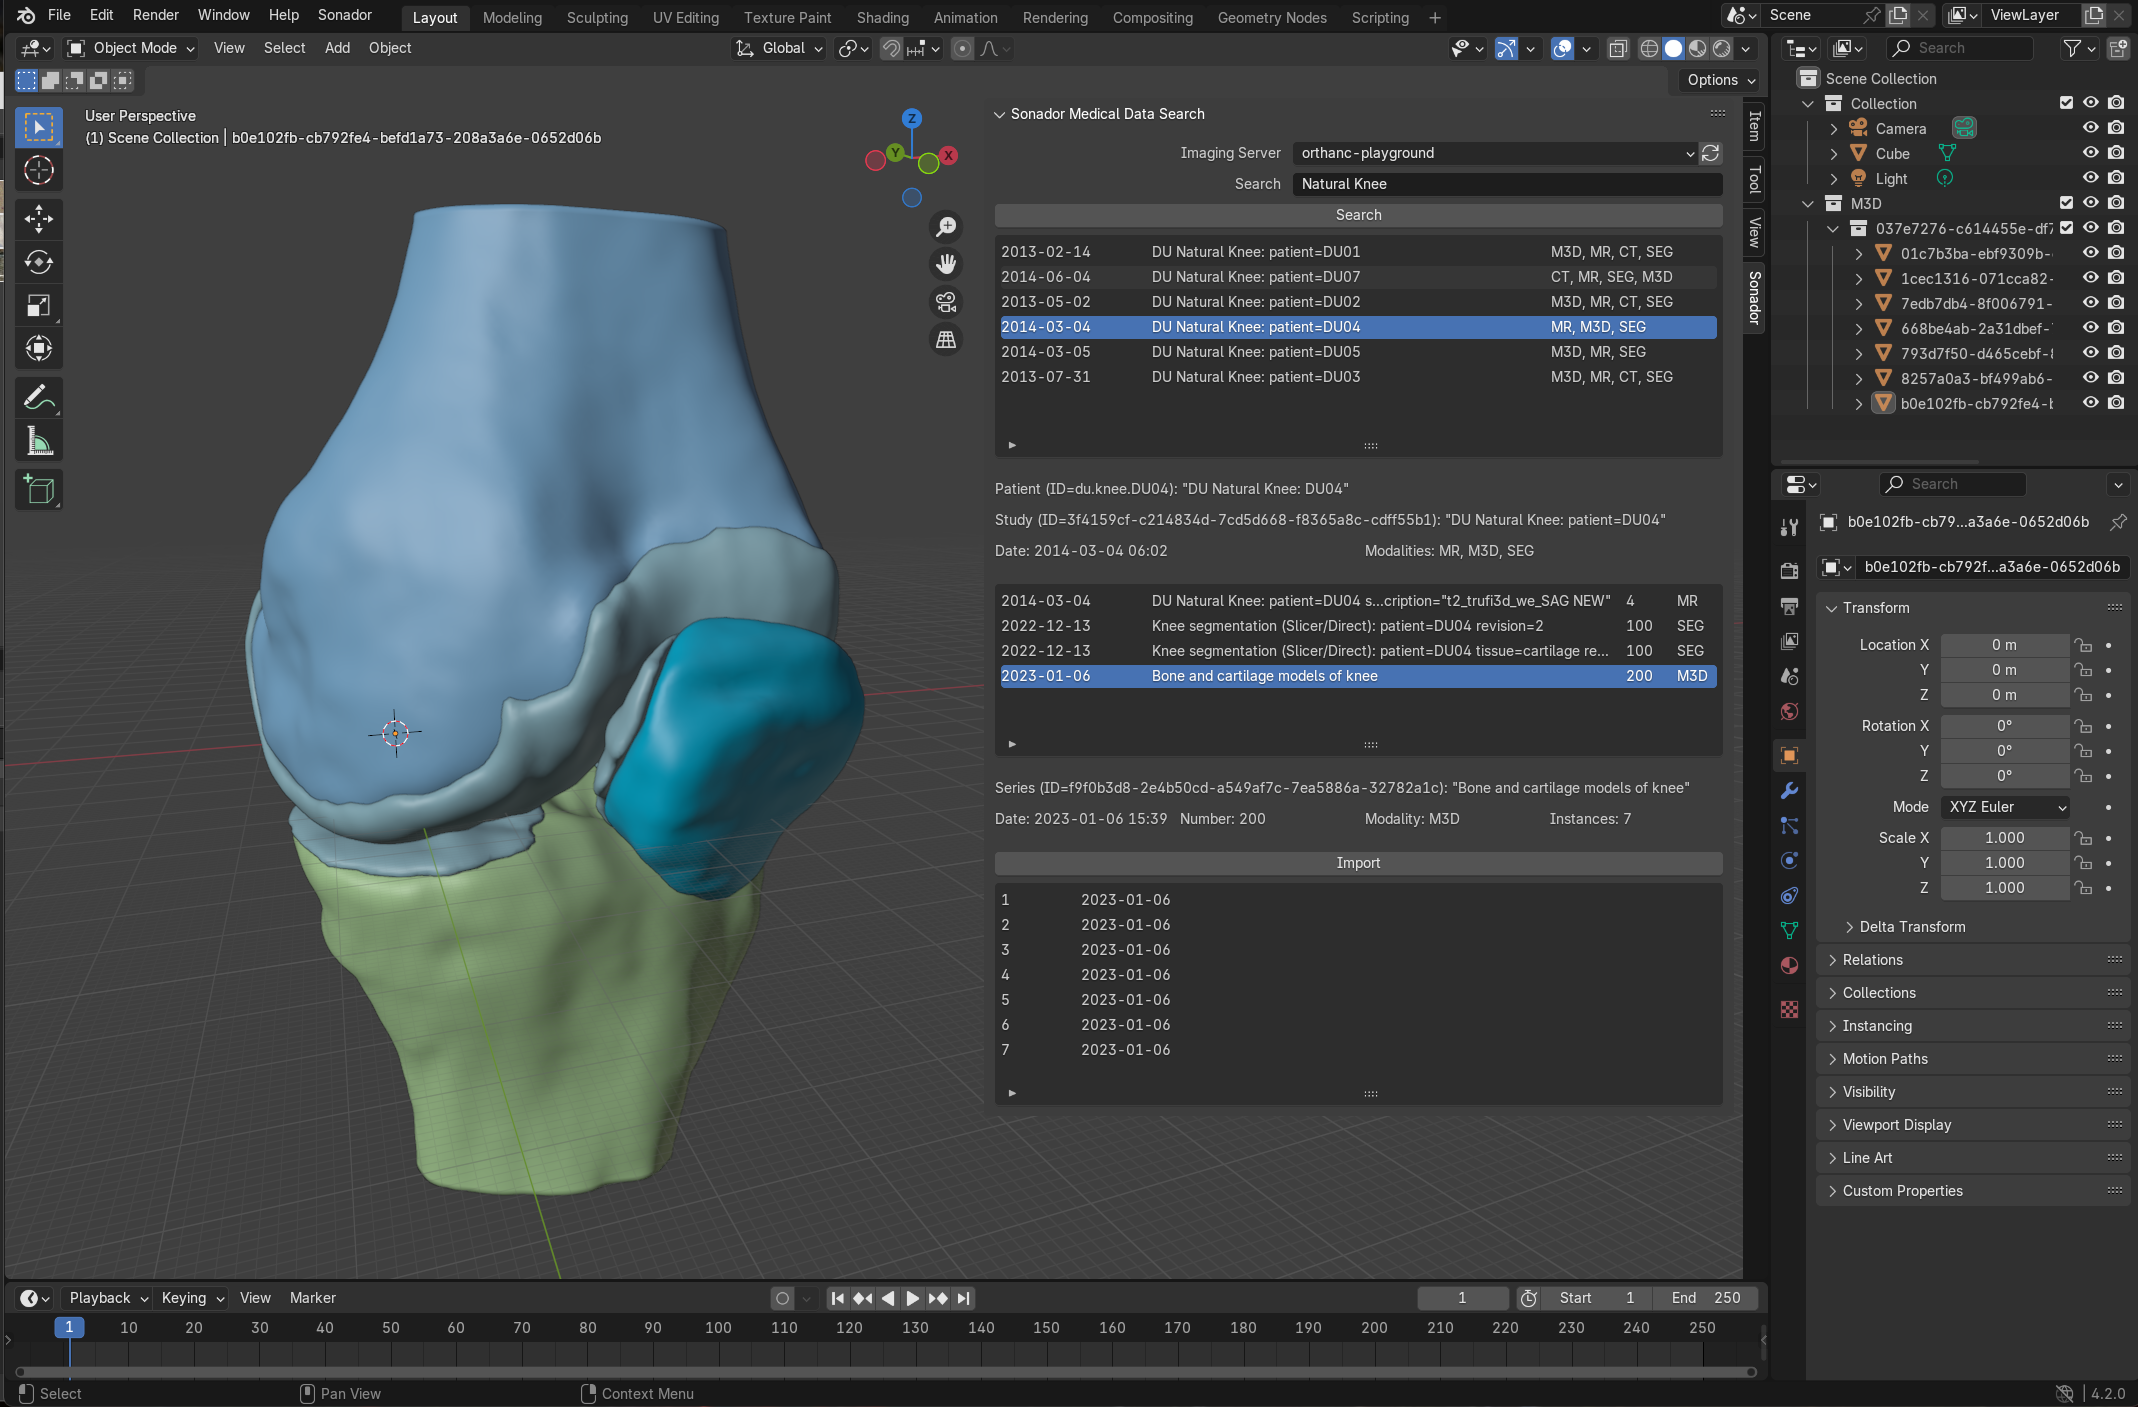2138x1407 pixels.
Task: Open Global transform orientation dropdown
Action: (x=779, y=48)
